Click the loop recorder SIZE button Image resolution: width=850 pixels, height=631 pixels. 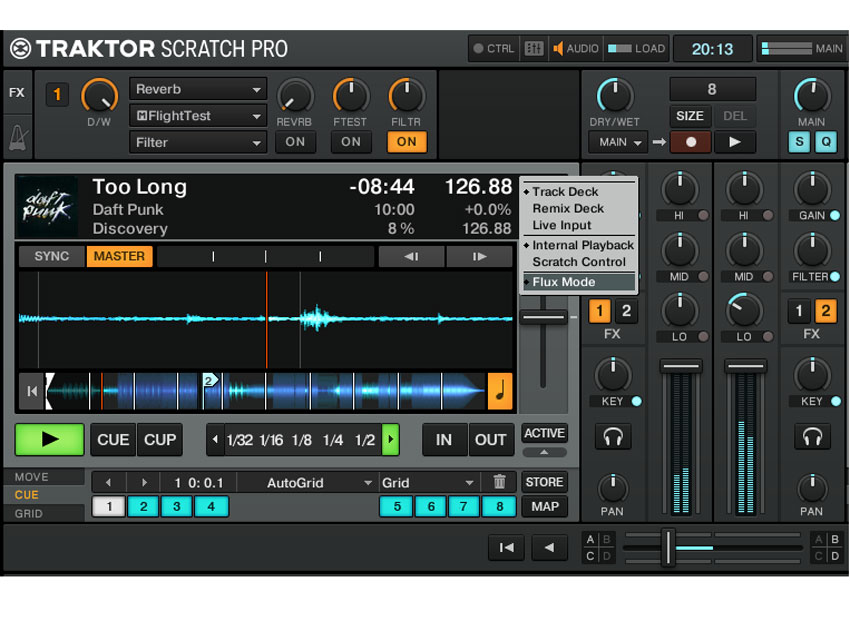pyautogui.click(x=690, y=116)
